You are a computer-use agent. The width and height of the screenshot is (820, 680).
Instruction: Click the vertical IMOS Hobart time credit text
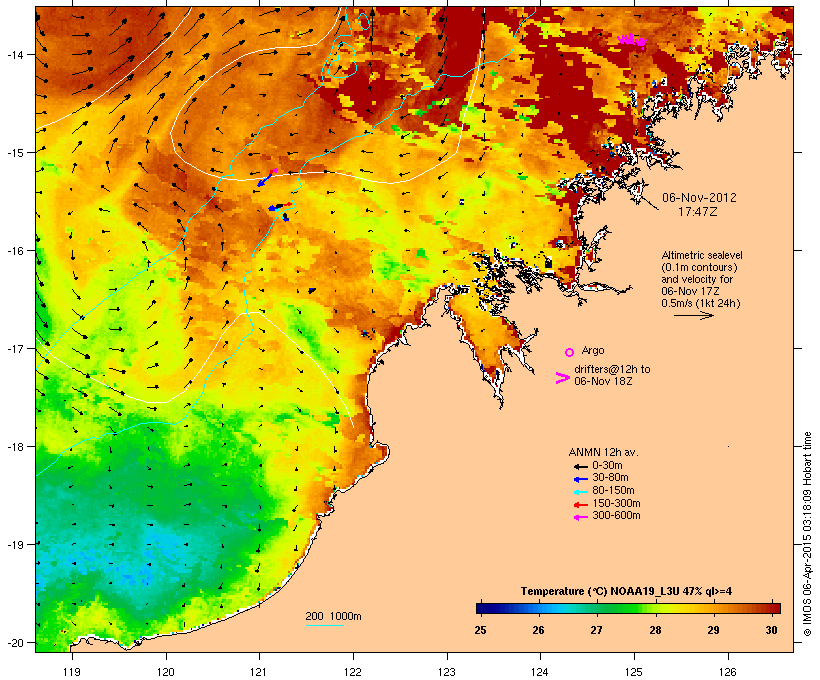tap(808, 534)
